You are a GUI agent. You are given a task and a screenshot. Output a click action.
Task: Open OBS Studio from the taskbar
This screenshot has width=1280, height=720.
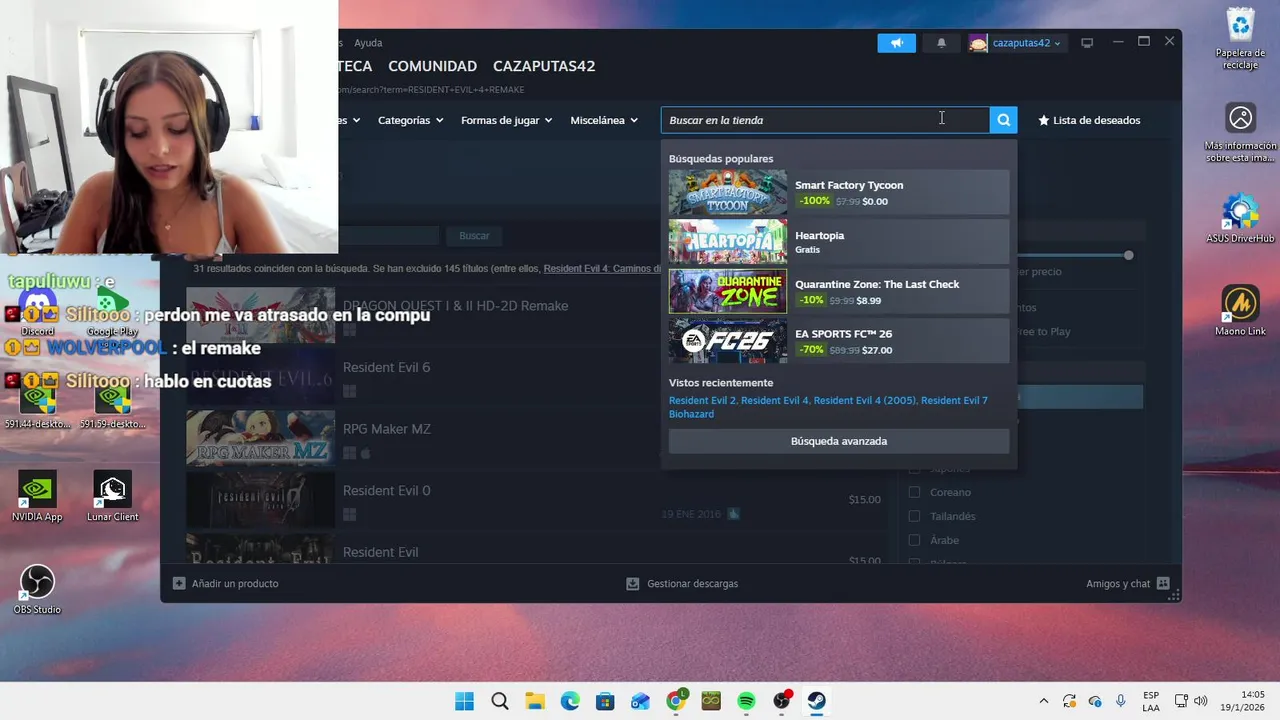coord(782,701)
